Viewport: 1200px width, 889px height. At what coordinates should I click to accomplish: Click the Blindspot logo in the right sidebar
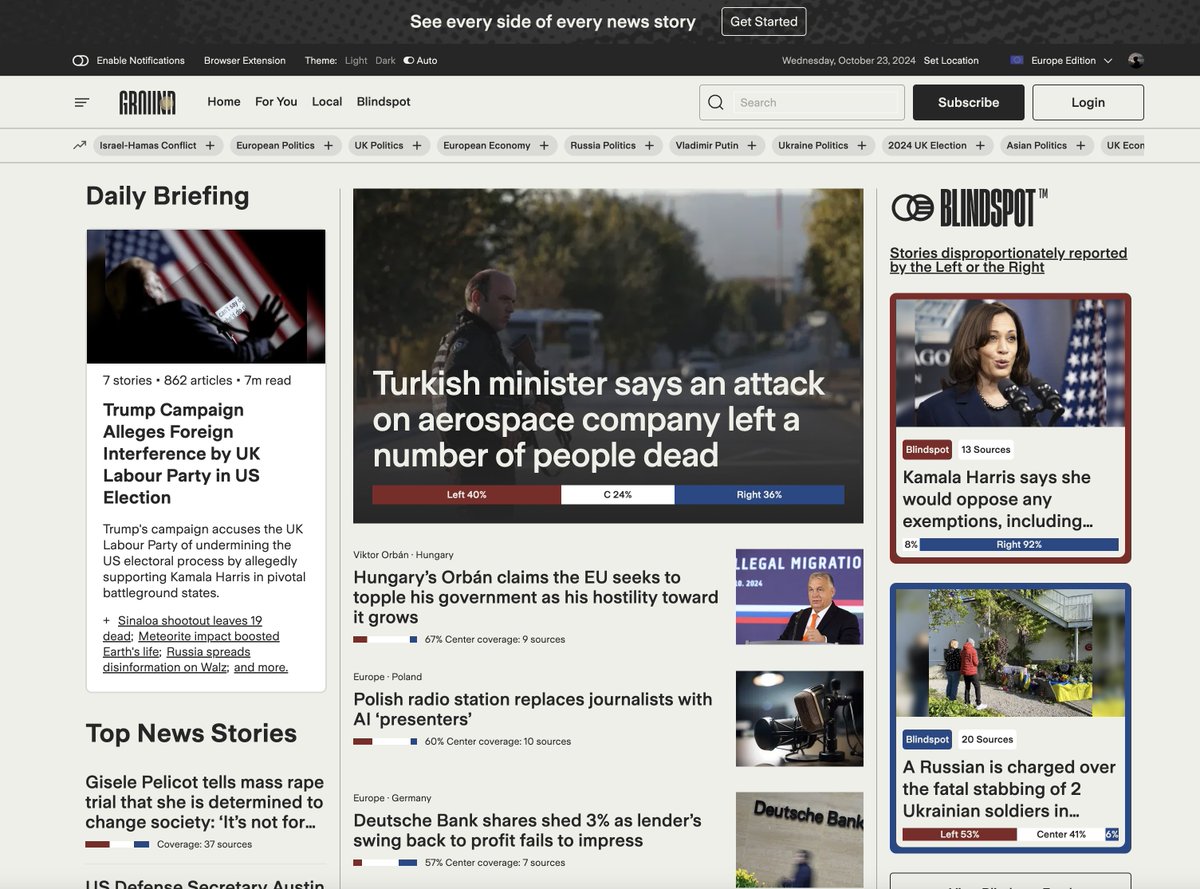coord(968,209)
